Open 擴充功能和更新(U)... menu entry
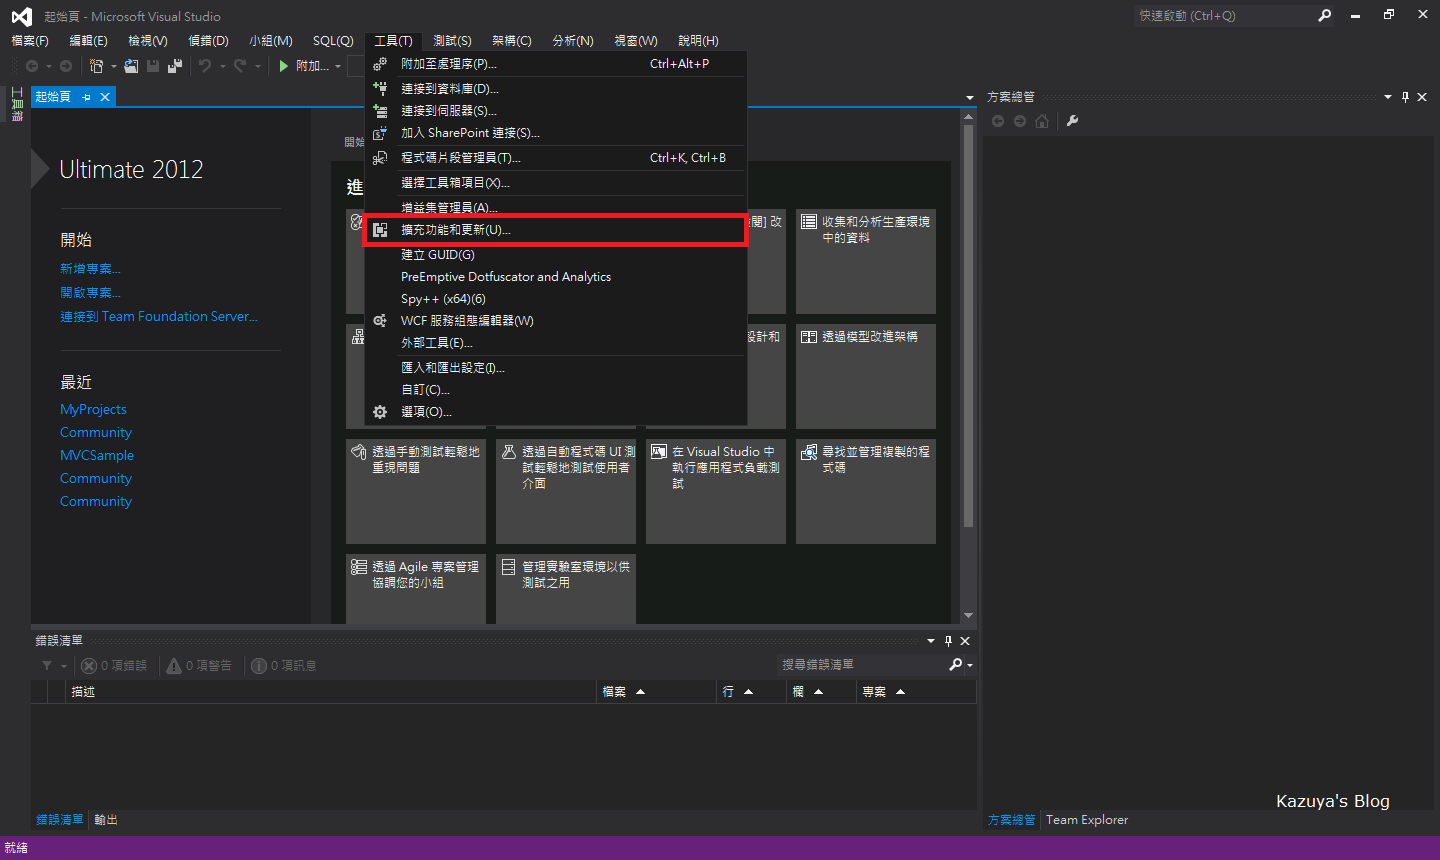The width and height of the screenshot is (1440, 860). (556, 230)
